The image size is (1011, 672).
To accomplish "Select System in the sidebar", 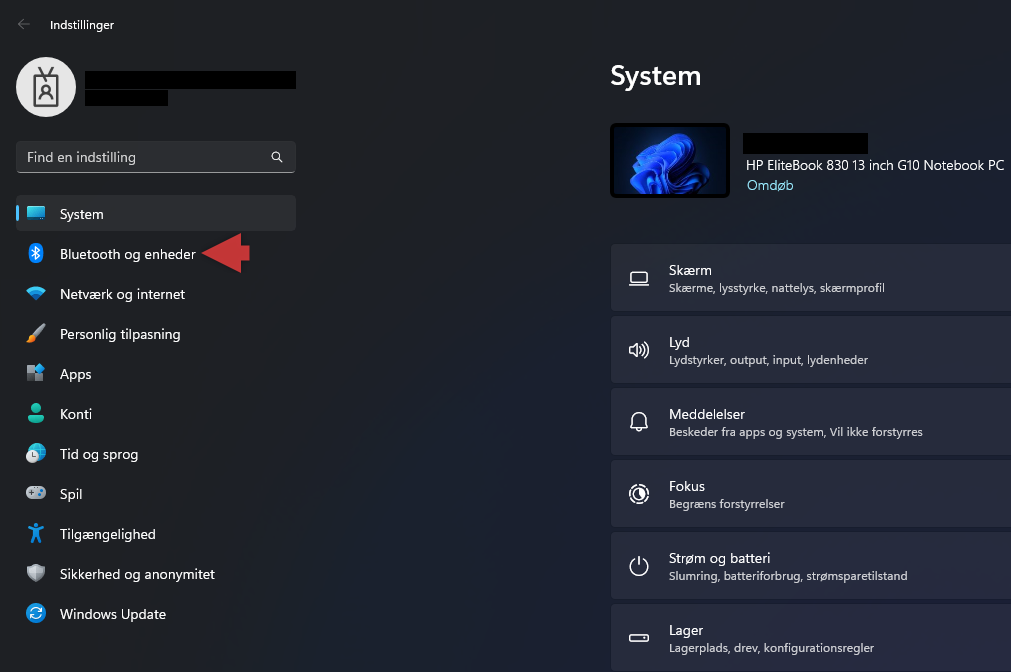I will 156,213.
